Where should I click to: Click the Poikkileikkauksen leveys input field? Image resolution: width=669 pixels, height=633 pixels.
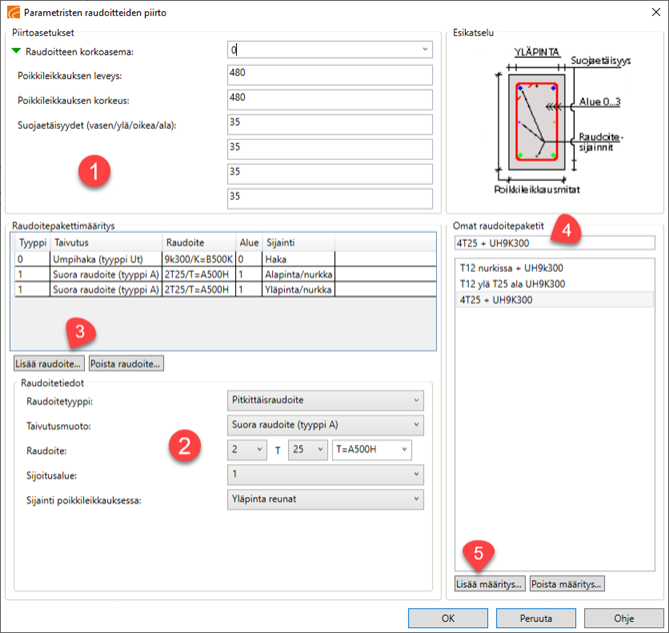click(328, 75)
